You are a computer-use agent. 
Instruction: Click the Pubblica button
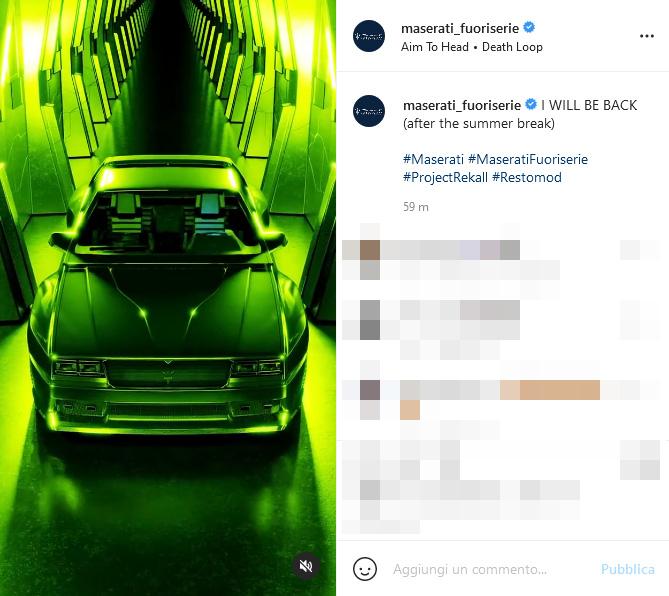coord(628,569)
